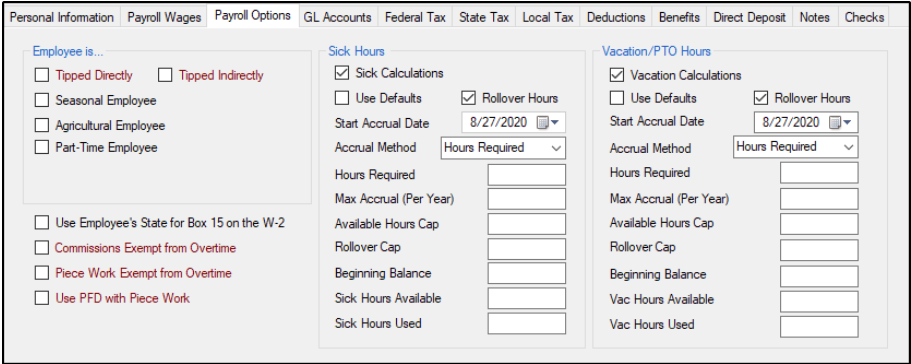The width and height of the screenshot is (911, 364).
Task: Open the Local Tax tab
Action: (548, 17)
